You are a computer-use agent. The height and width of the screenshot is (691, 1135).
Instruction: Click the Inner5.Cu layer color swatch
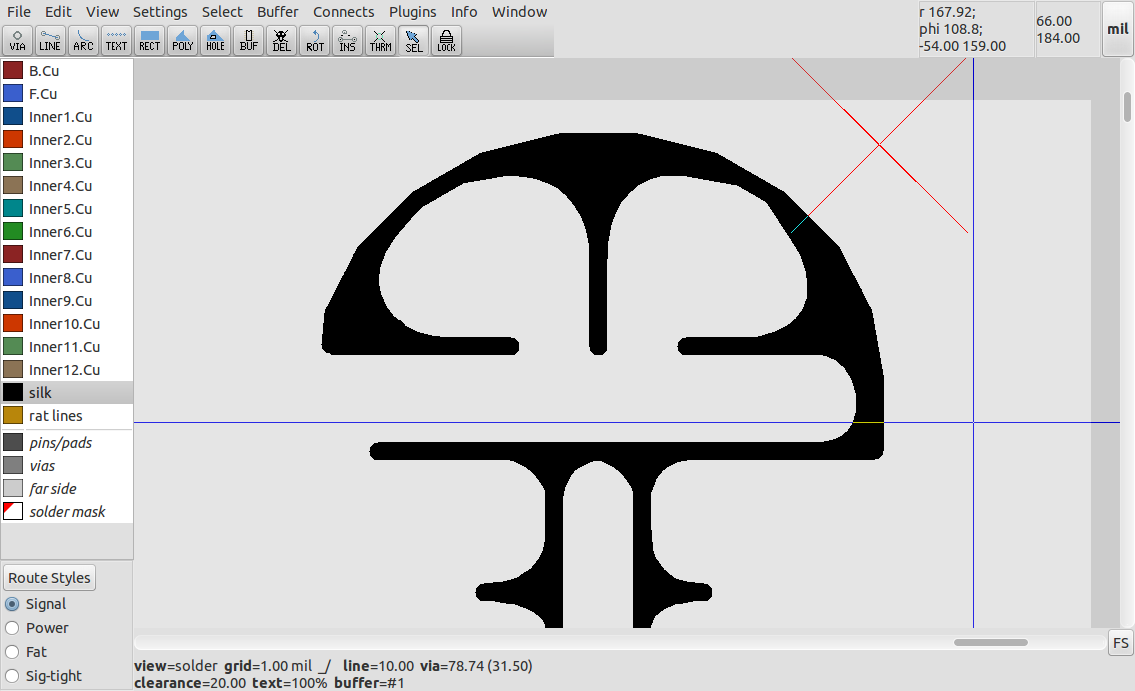[13, 208]
